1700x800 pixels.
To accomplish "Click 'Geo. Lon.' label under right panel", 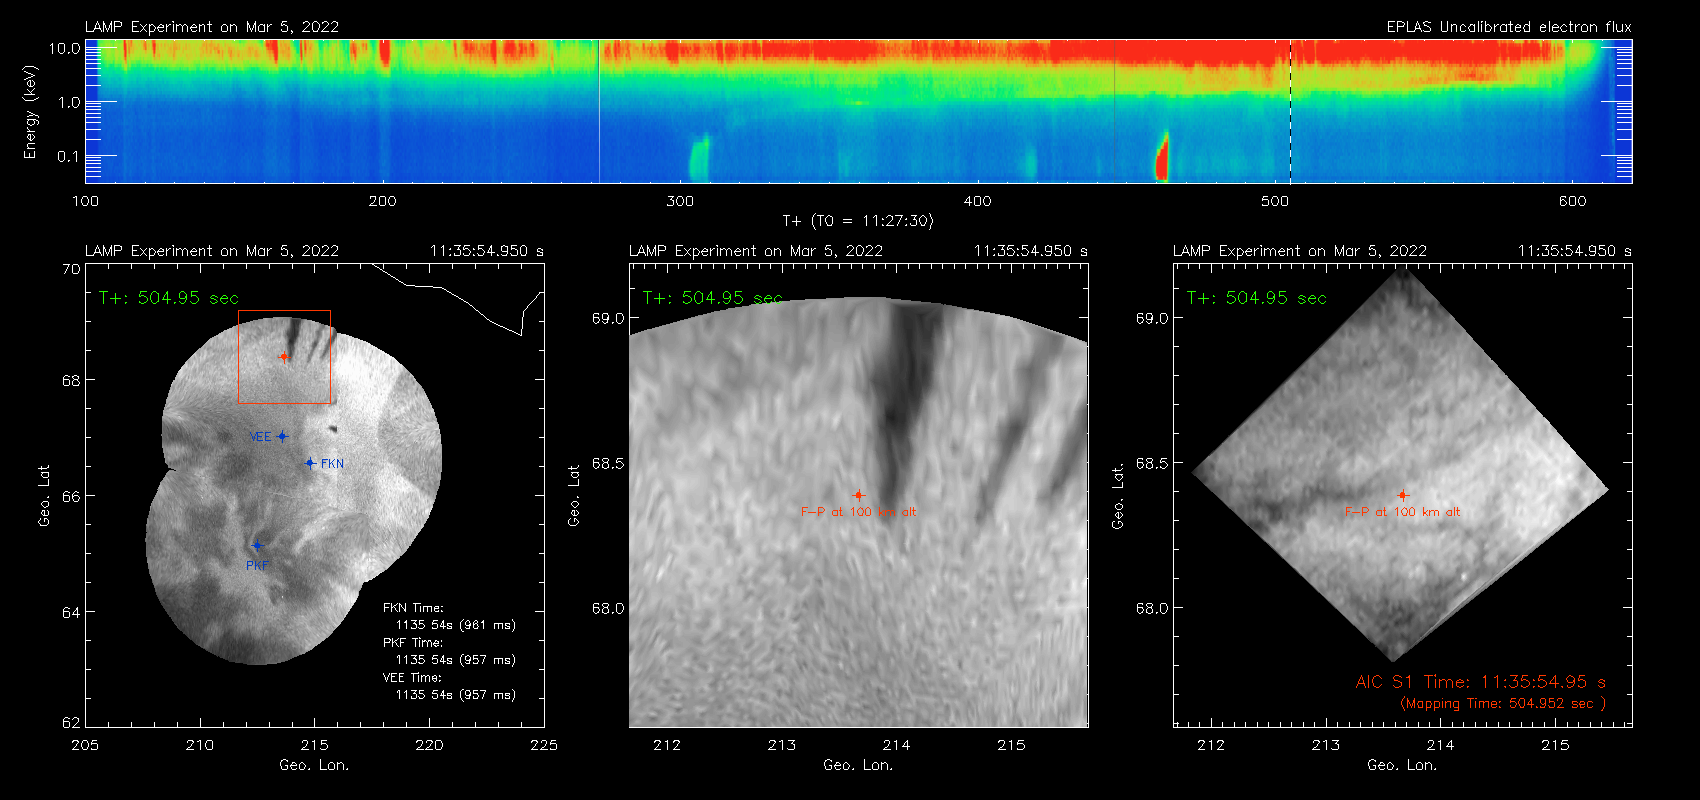I will point(1402,765).
